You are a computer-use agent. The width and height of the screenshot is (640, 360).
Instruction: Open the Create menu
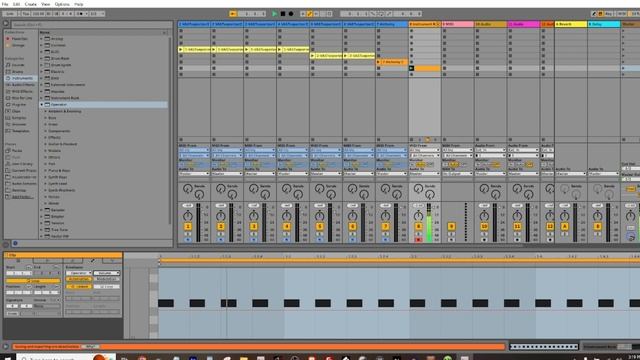(x=31, y=4)
